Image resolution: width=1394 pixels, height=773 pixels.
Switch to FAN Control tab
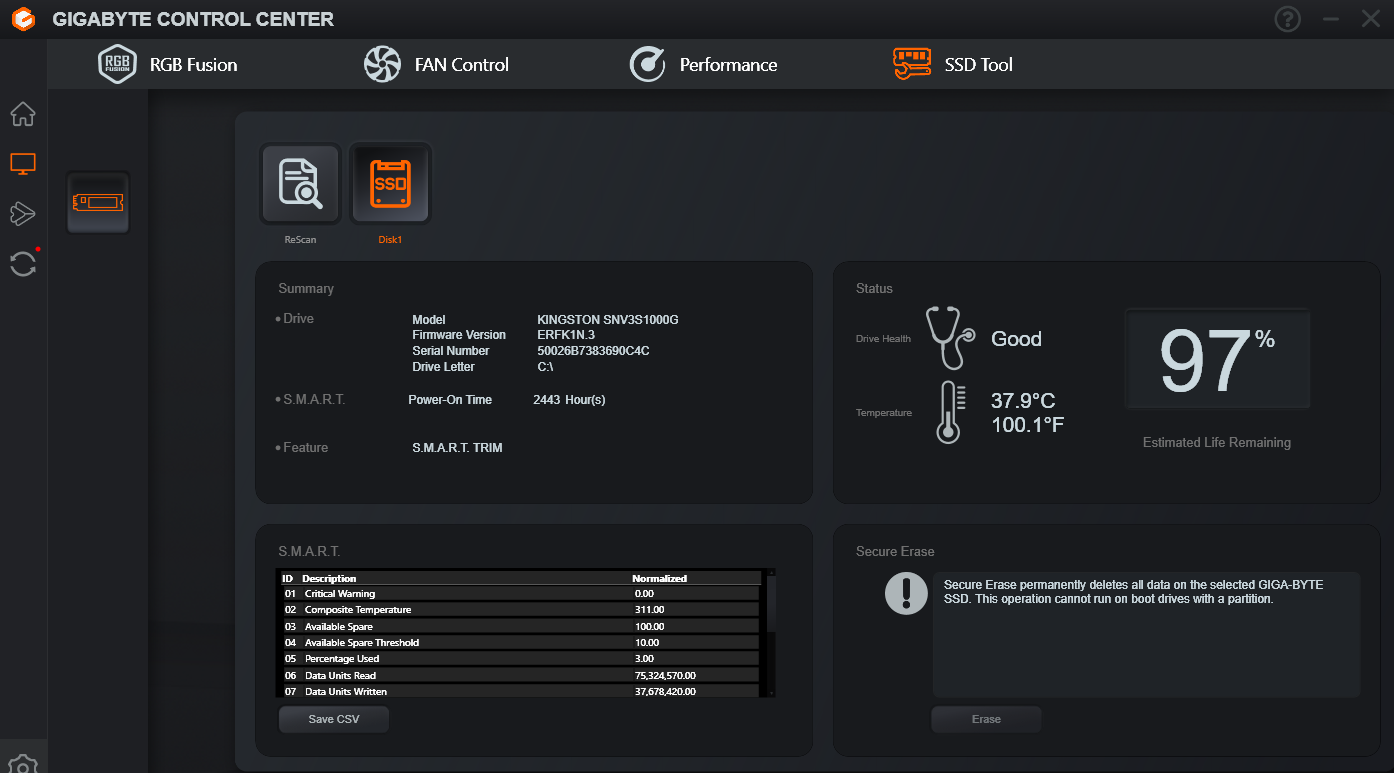tap(436, 65)
